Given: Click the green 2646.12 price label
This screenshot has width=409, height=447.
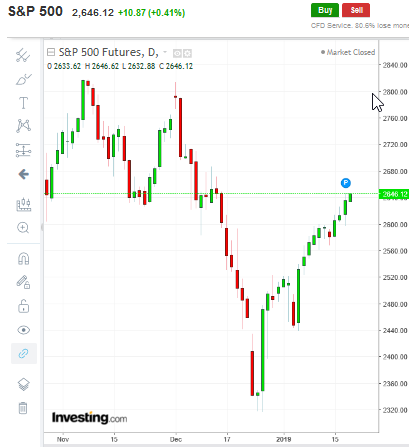Looking at the screenshot, I should coord(394,194).
